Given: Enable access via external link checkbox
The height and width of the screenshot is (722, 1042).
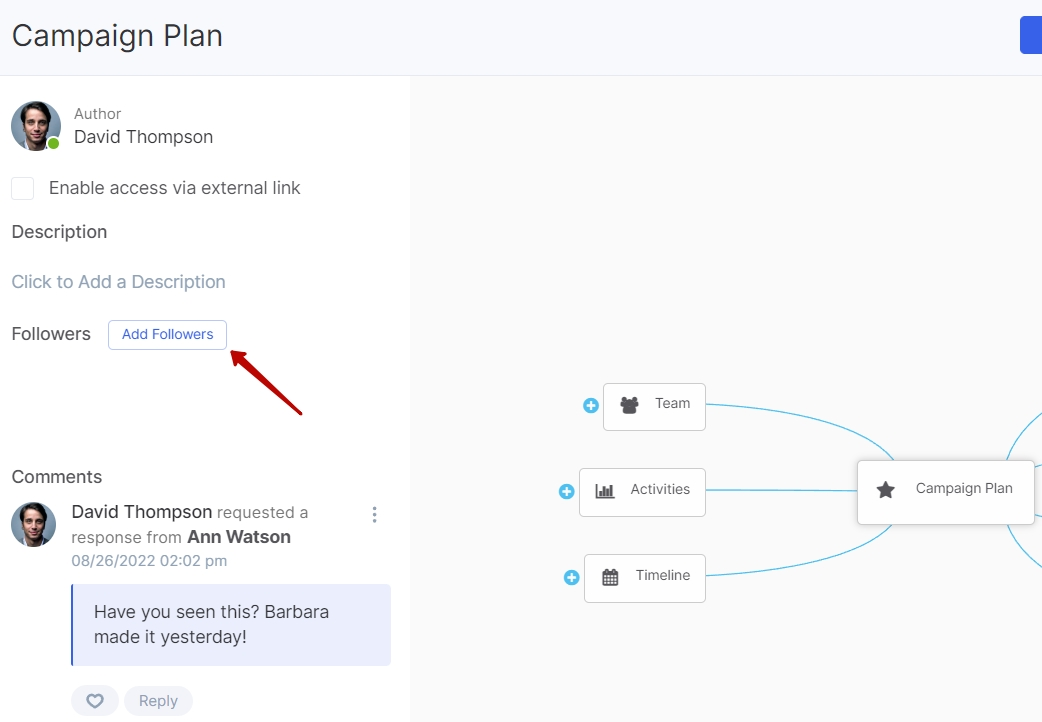Looking at the screenshot, I should point(23,188).
